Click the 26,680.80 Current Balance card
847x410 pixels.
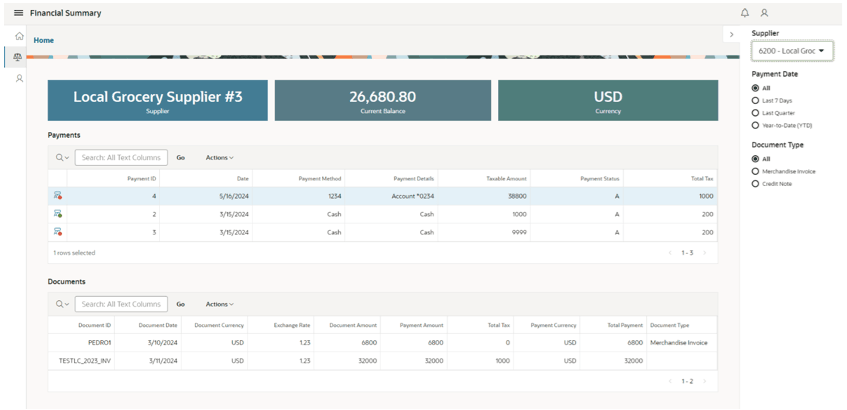click(382, 100)
